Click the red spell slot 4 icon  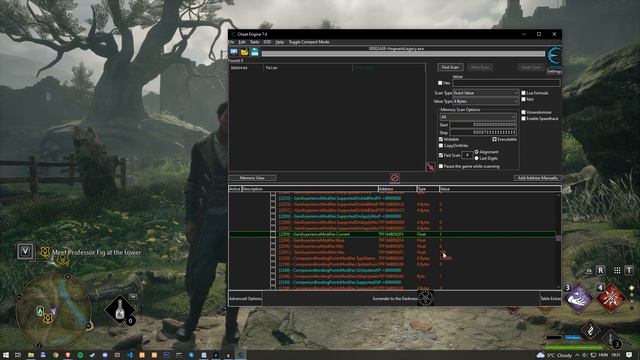pyautogui.click(x=611, y=298)
